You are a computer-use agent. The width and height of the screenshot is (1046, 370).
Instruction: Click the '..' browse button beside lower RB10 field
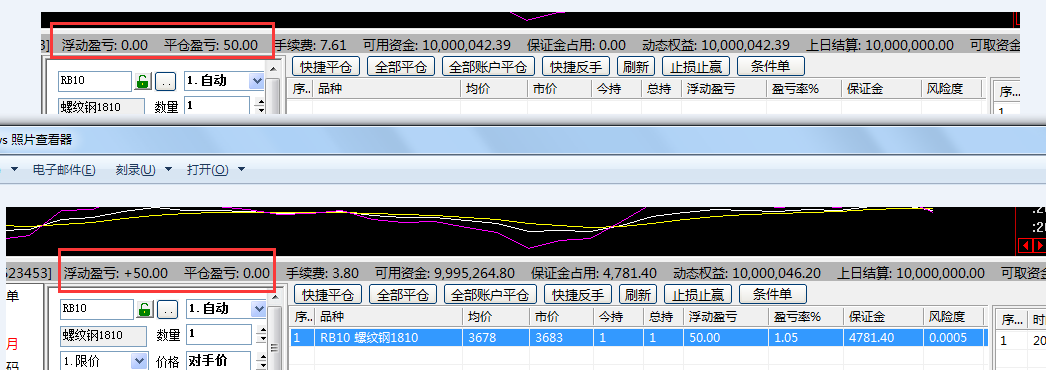point(167,309)
